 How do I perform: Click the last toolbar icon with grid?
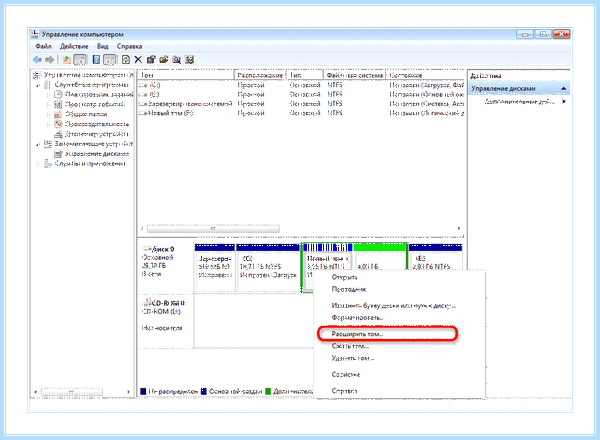(189, 60)
